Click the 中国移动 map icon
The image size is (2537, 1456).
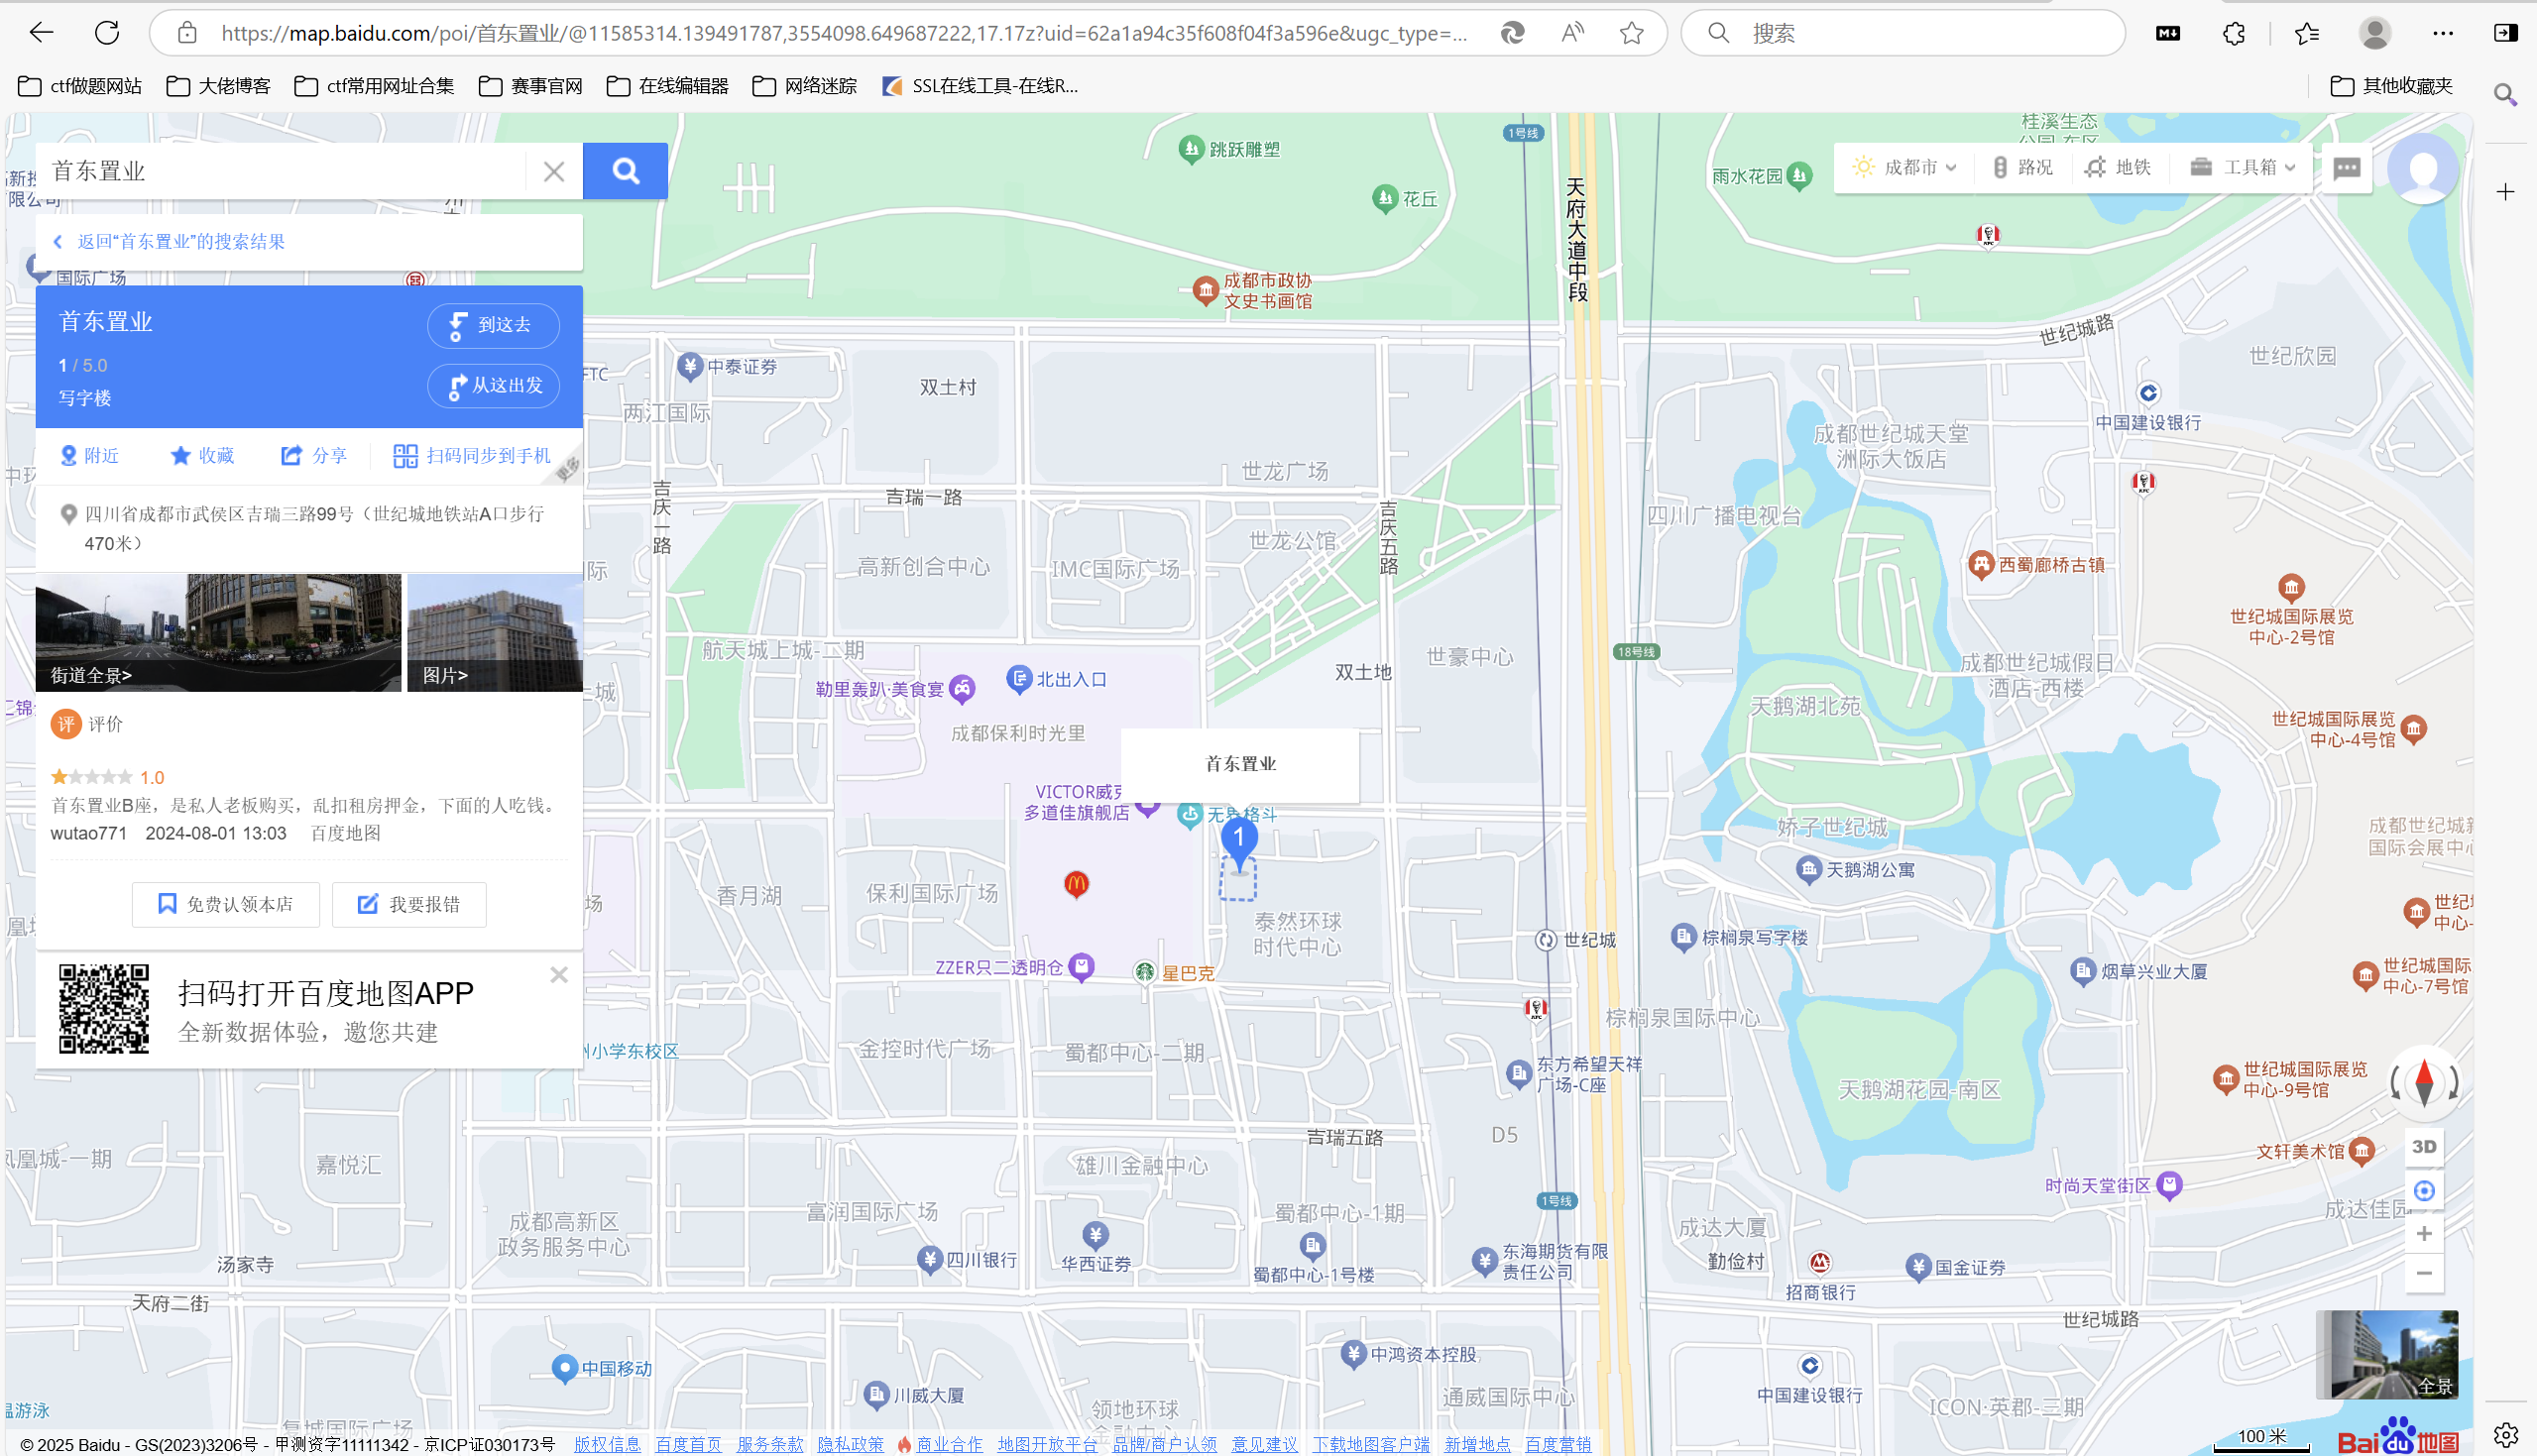click(565, 1368)
